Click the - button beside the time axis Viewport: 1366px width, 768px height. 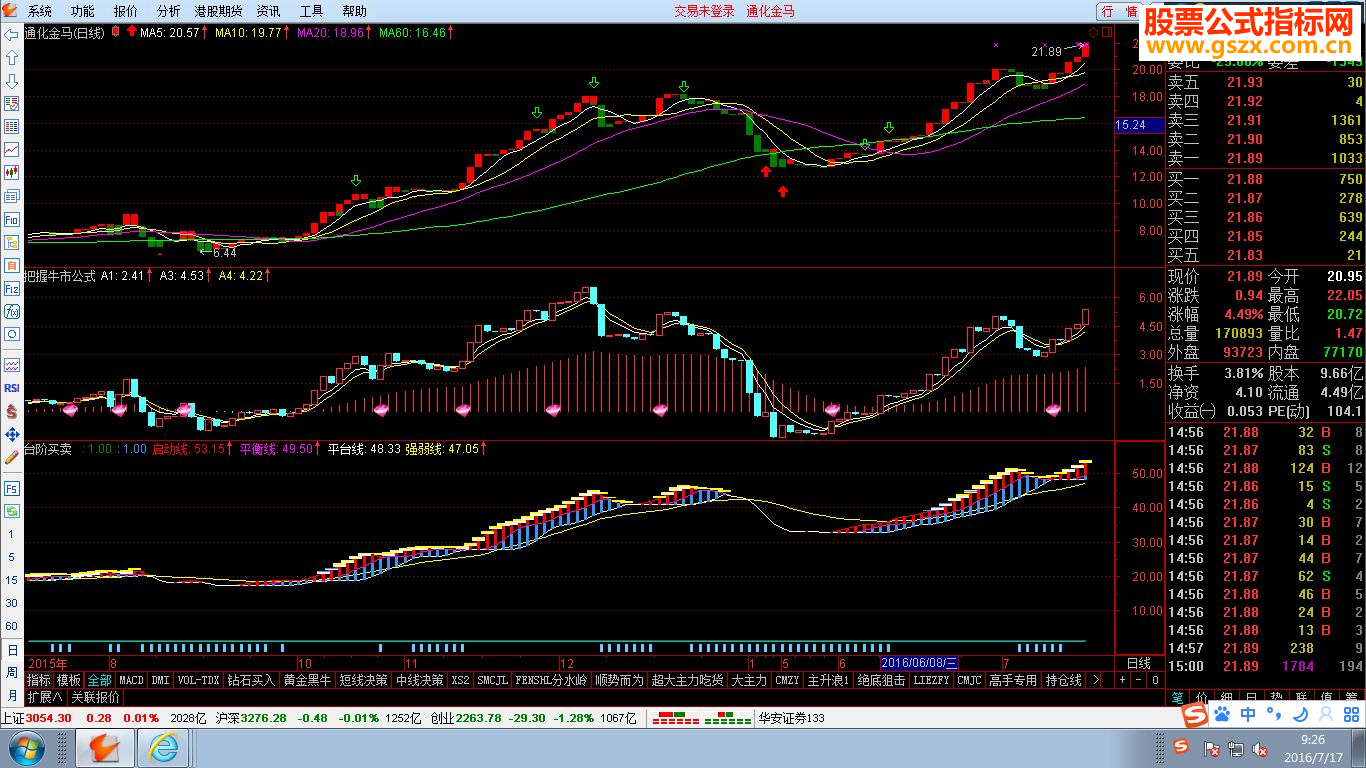pos(1138,679)
